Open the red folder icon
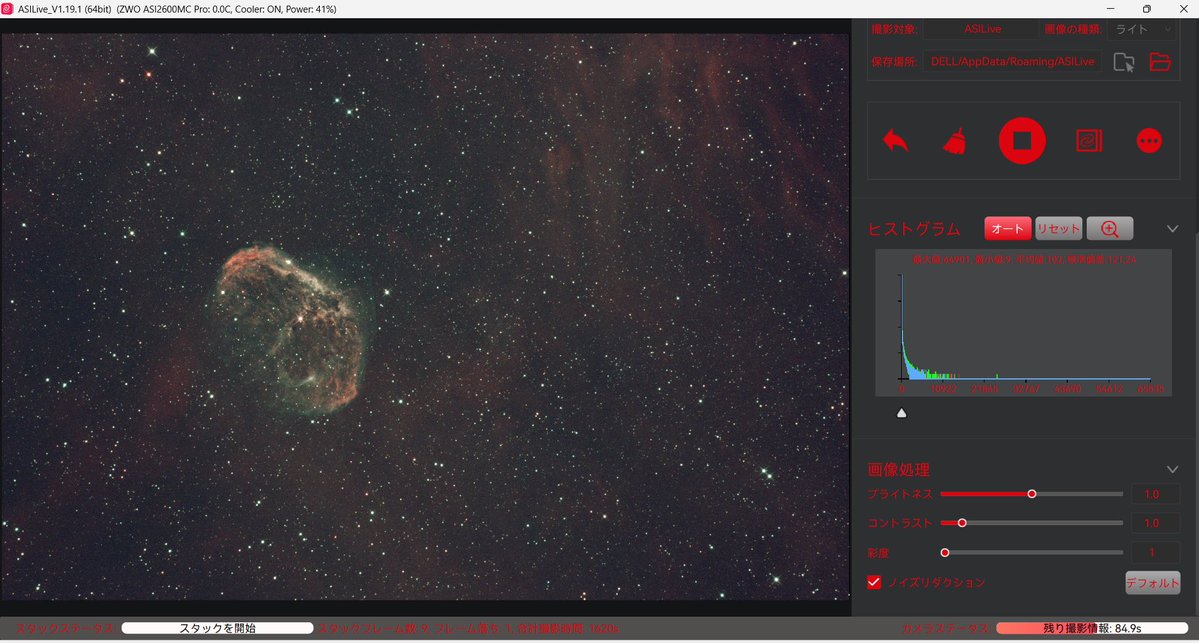This screenshot has width=1199, height=643. click(x=1160, y=62)
